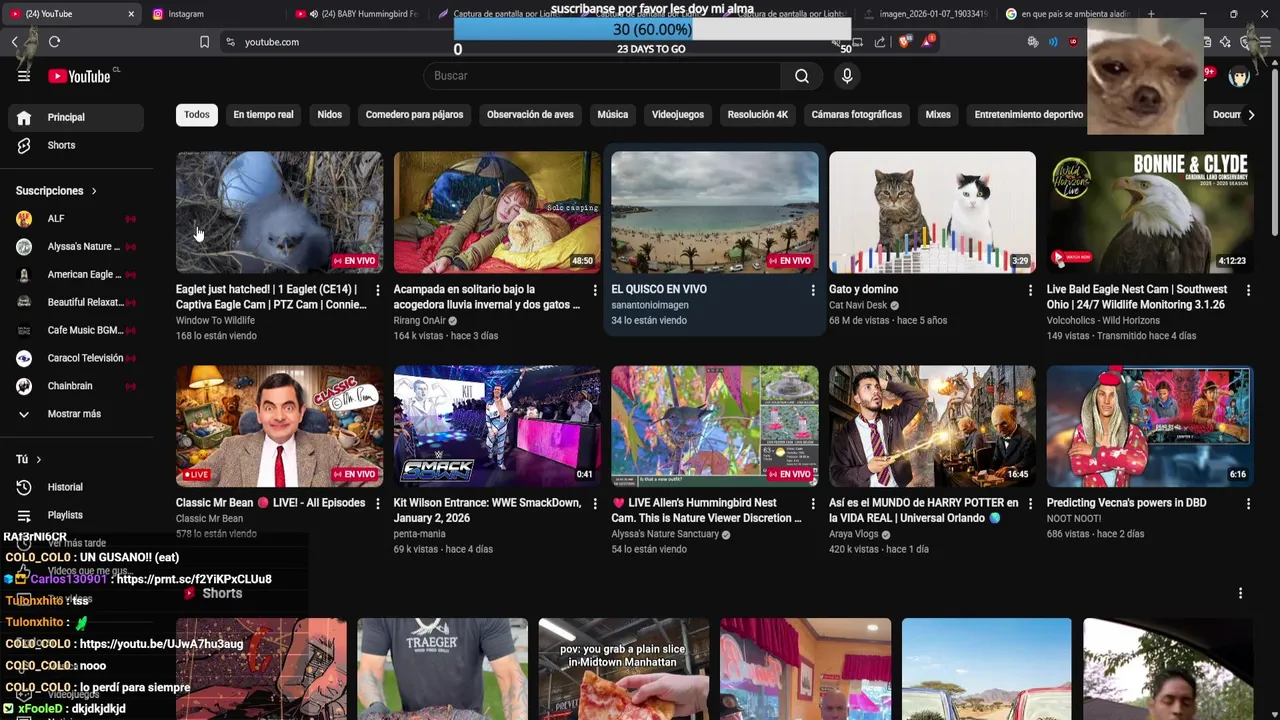
Task: Open options menu for Harry Potter Universal Orlando video
Action: tap(1030, 504)
